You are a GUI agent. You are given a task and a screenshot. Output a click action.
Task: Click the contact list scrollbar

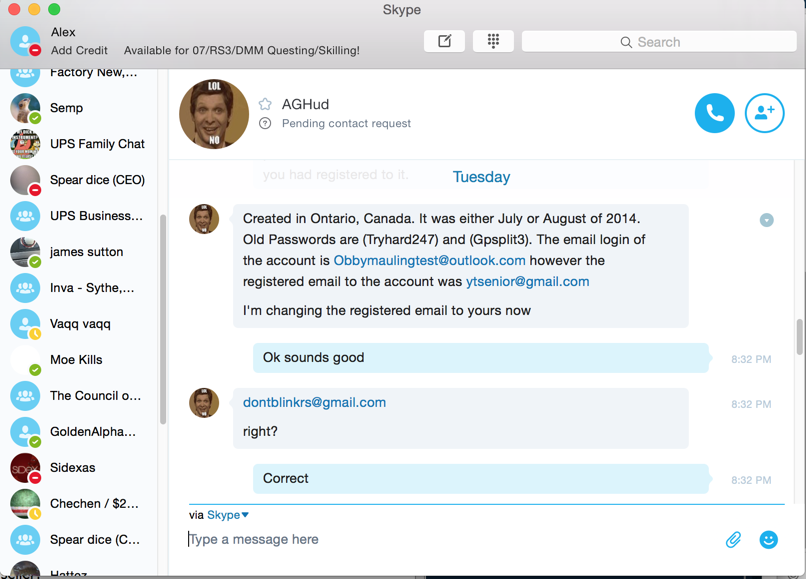pyautogui.click(x=163, y=319)
